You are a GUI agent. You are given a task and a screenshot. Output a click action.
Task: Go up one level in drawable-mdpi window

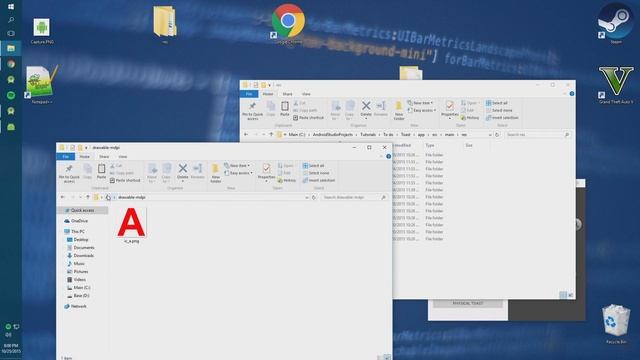point(87,197)
